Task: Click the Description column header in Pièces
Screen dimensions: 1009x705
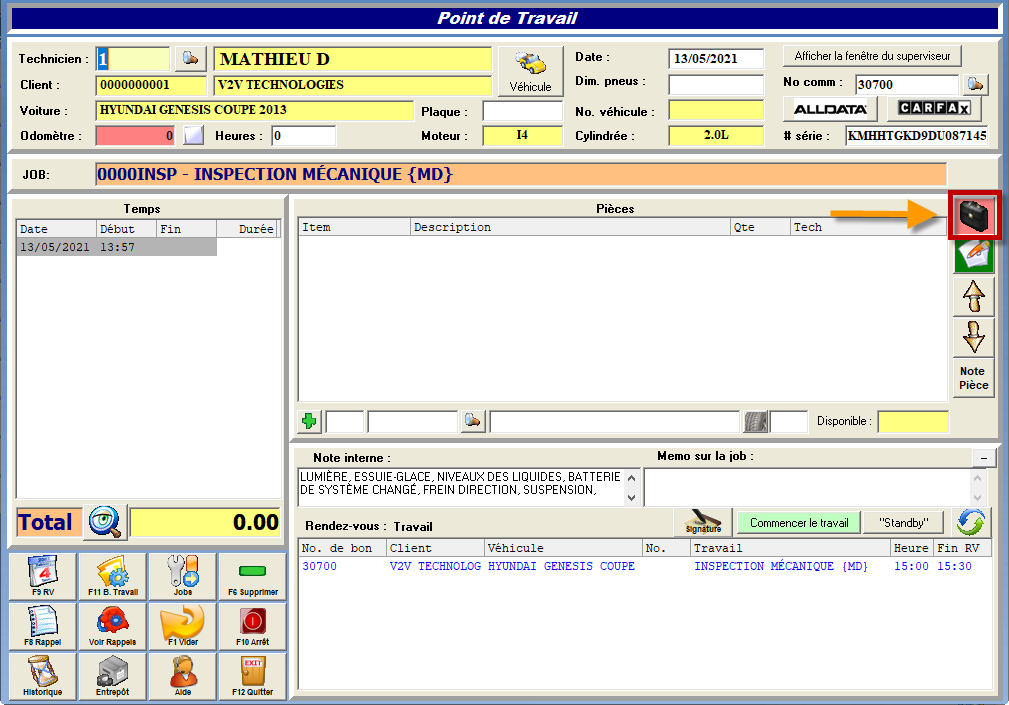Action: [570, 227]
